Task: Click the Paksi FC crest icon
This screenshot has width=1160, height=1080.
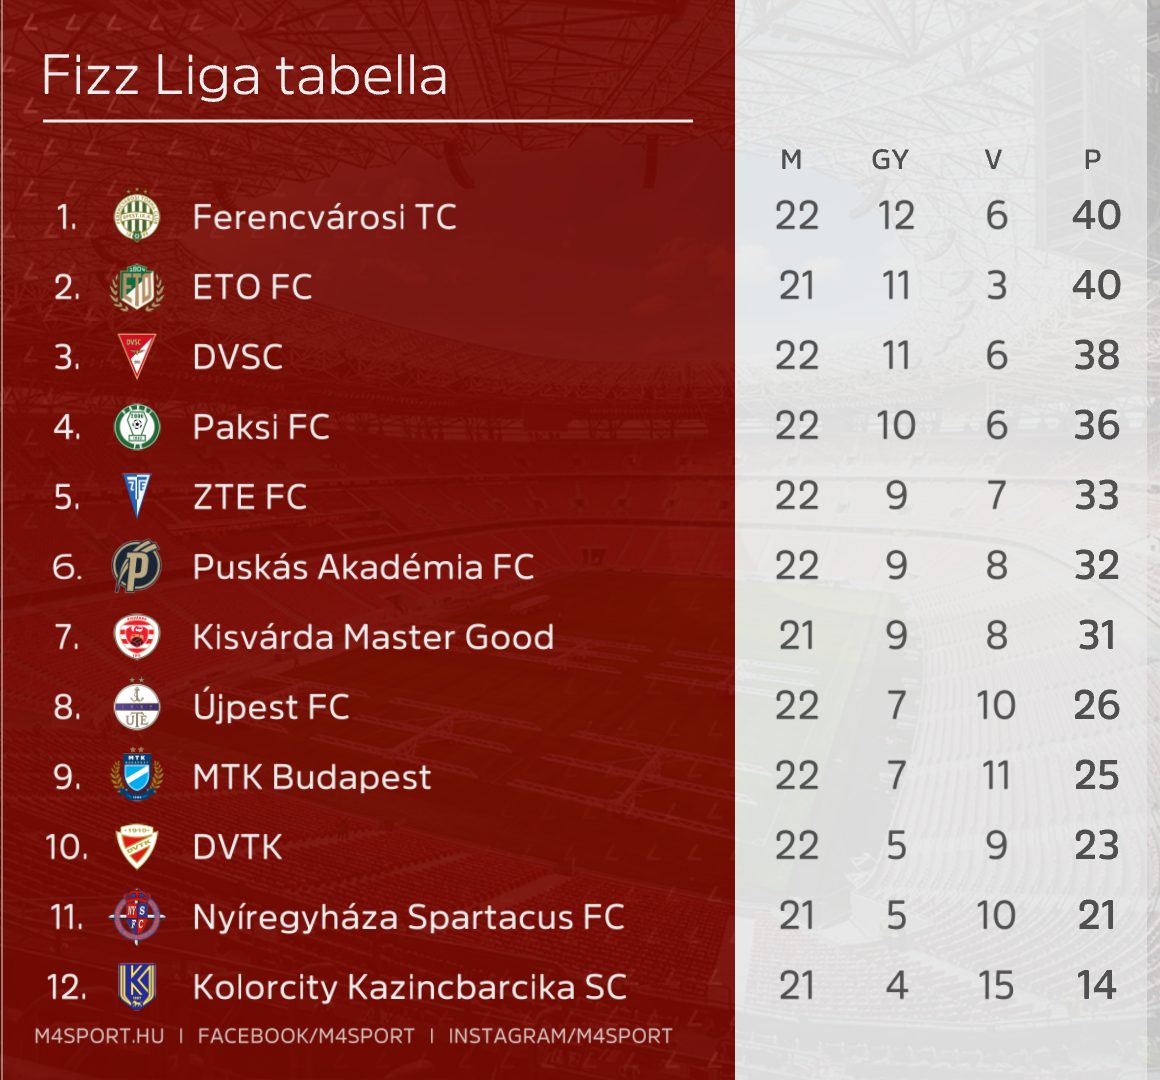Action: 137,427
